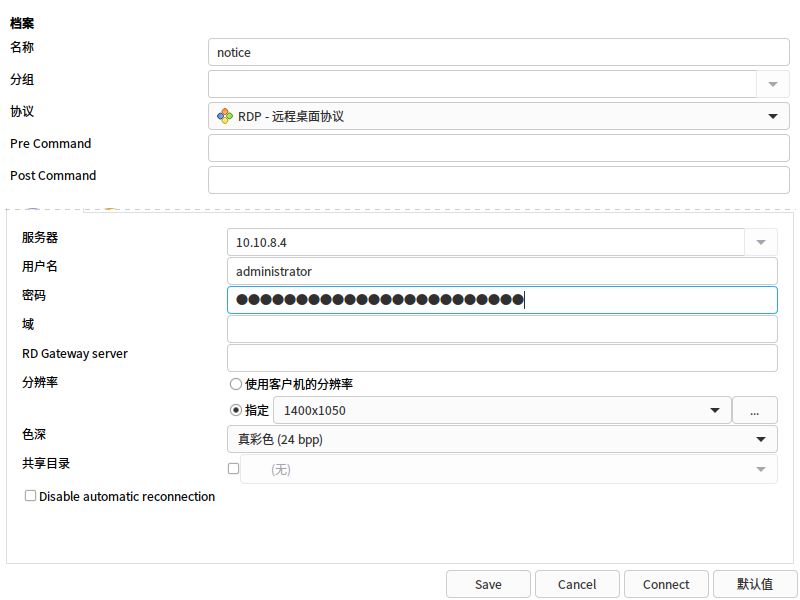Click the 'RD Gateway server' label
The width and height of the screenshot is (800, 600).
coord(75,354)
